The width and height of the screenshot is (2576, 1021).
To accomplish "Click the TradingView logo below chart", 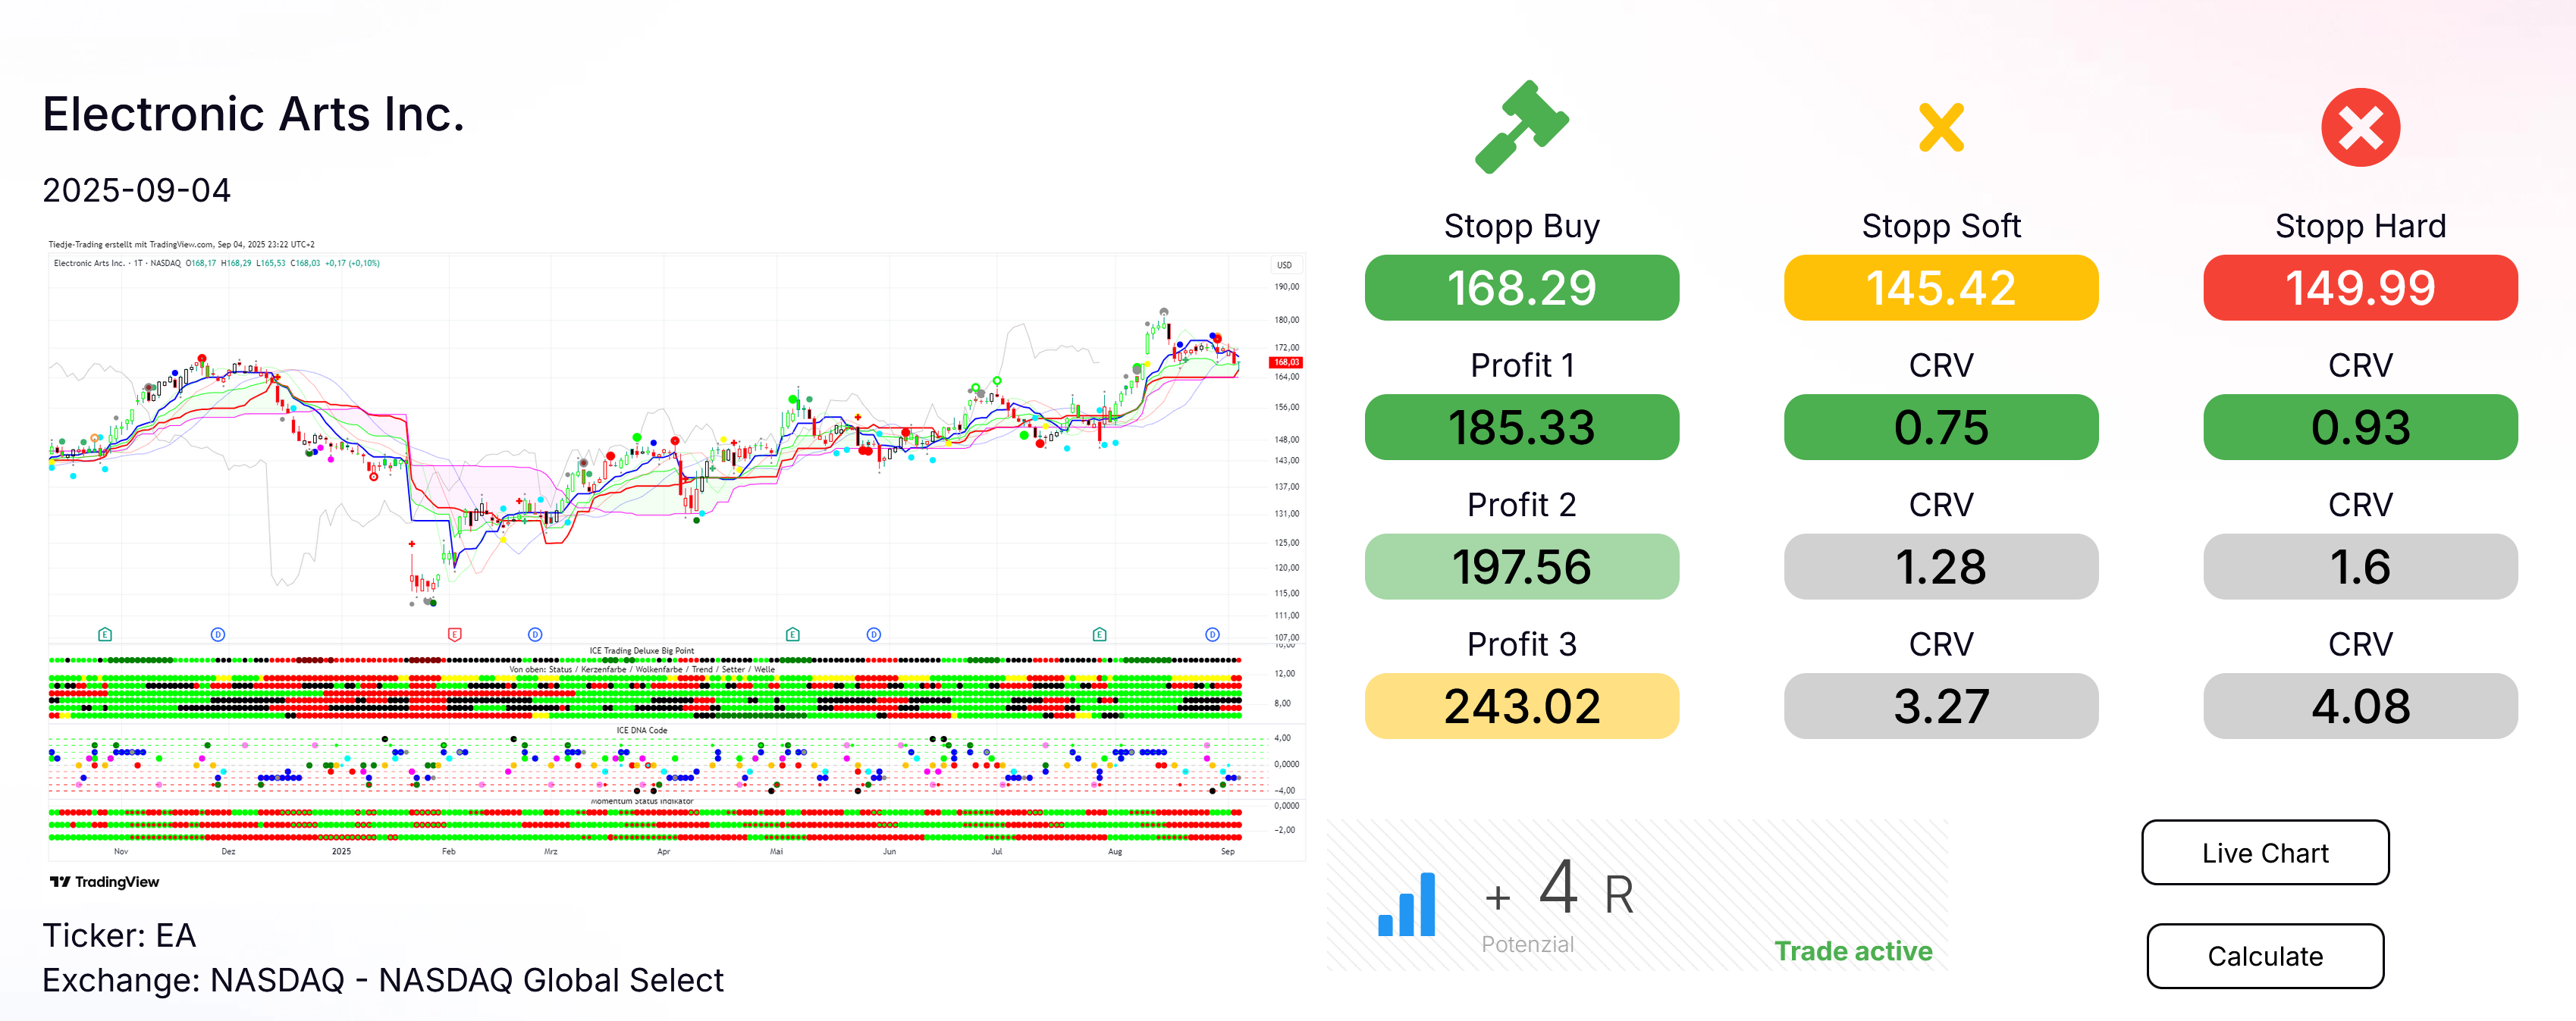I will coord(105,881).
